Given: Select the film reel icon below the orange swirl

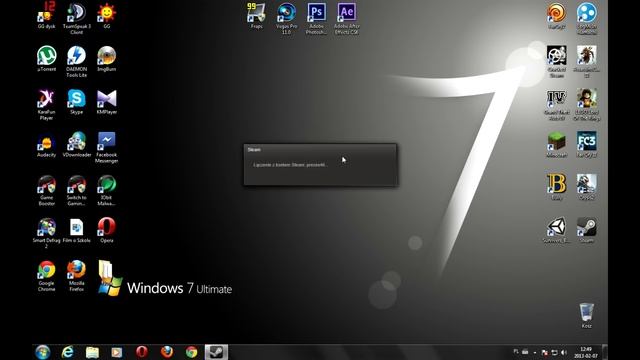Looking at the screenshot, I should (x=557, y=61).
